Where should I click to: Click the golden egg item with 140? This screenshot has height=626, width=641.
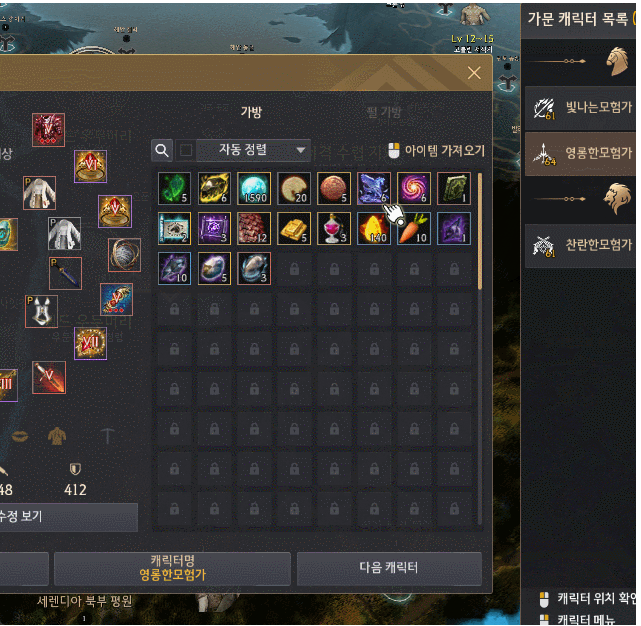point(374,229)
